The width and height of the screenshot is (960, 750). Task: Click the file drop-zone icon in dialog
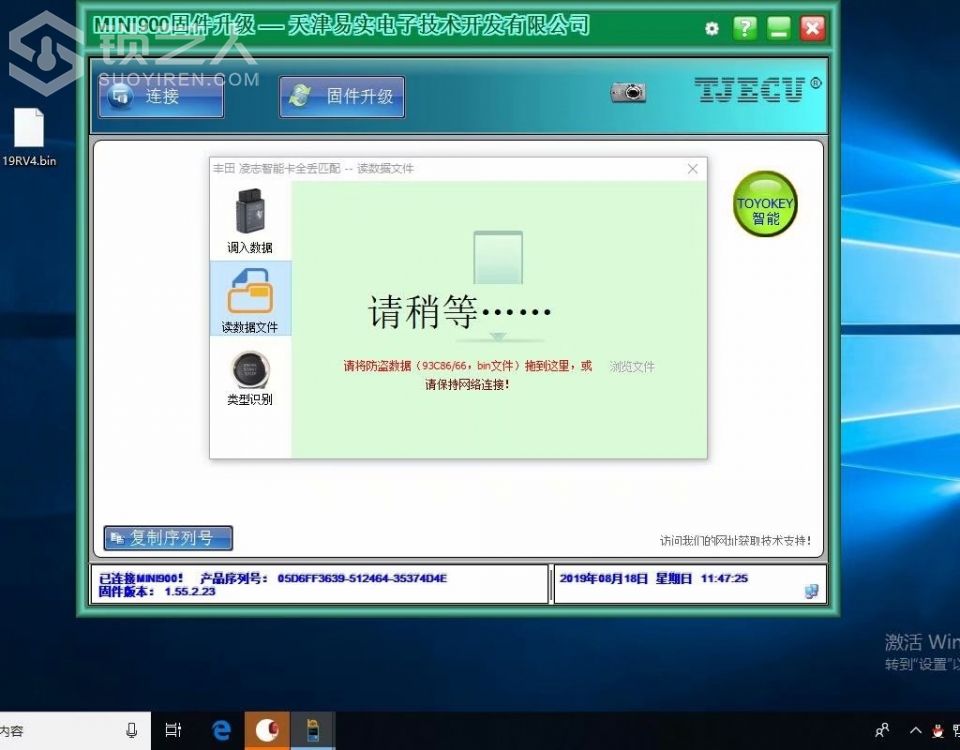[498, 257]
